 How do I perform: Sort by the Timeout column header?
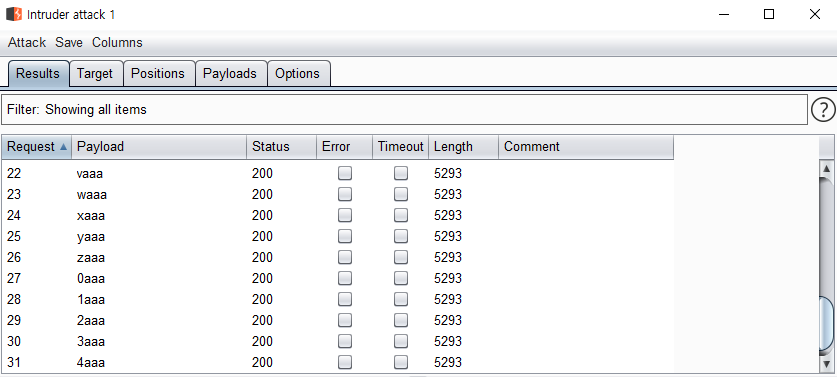pyautogui.click(x=400, y=147)
